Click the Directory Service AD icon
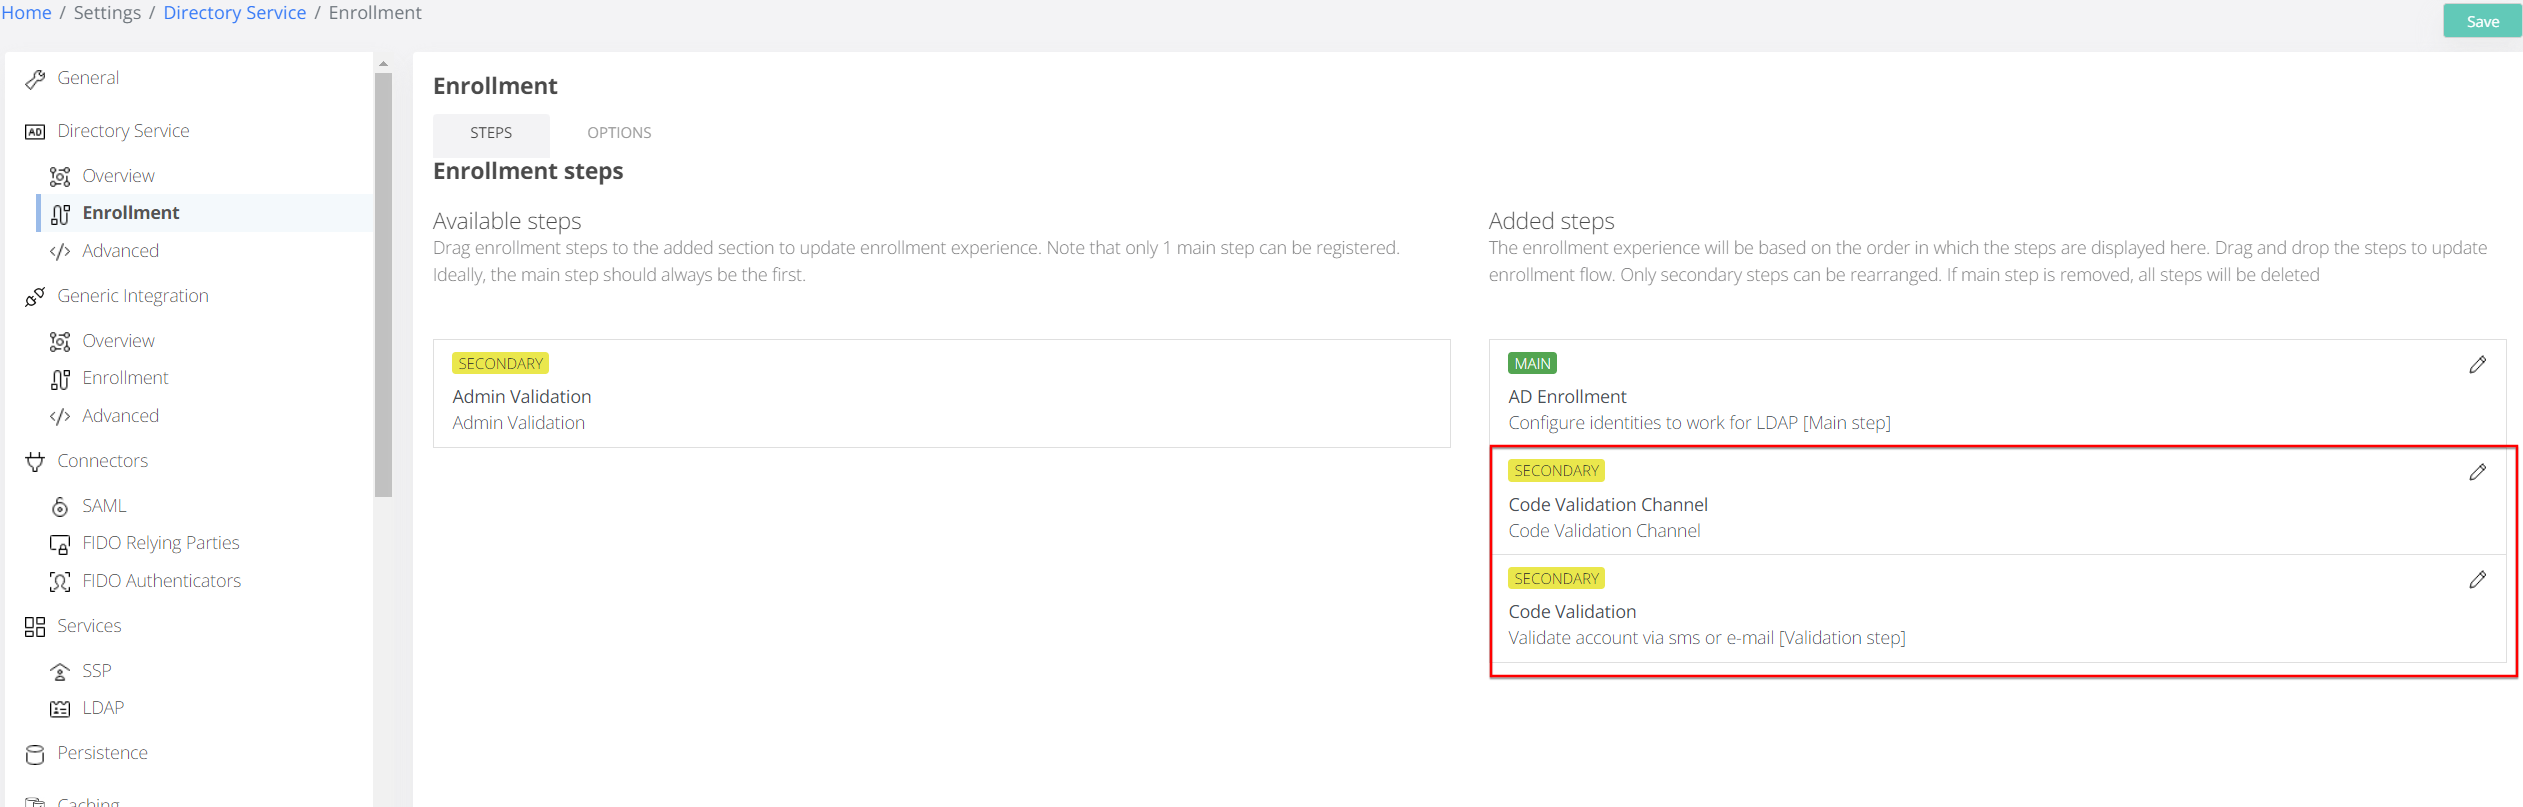 tap(35, 132)
